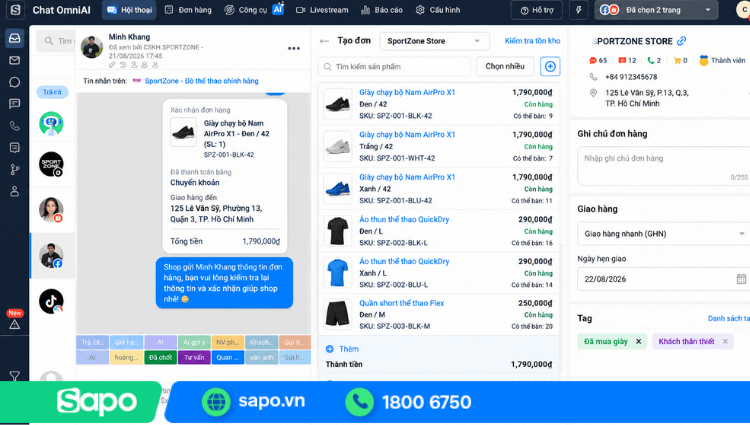Select the Áo thun thể thao QuickDry Xanh / L
The width and height of the screenshot is (750, 425).
(x=438, y=272)
